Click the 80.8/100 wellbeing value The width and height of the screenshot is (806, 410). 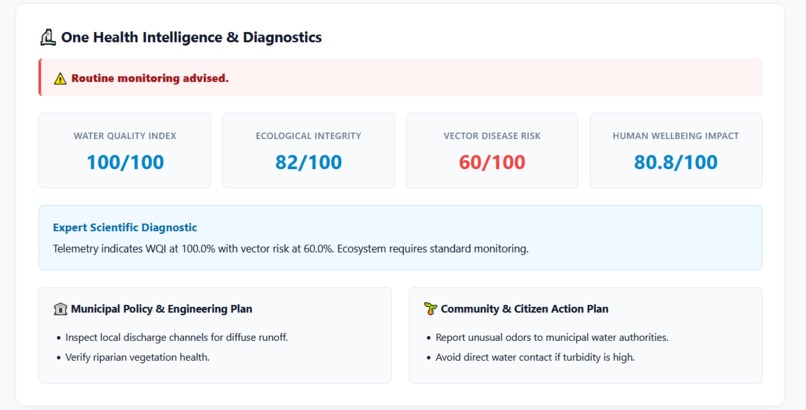click(x=675, y=162)
